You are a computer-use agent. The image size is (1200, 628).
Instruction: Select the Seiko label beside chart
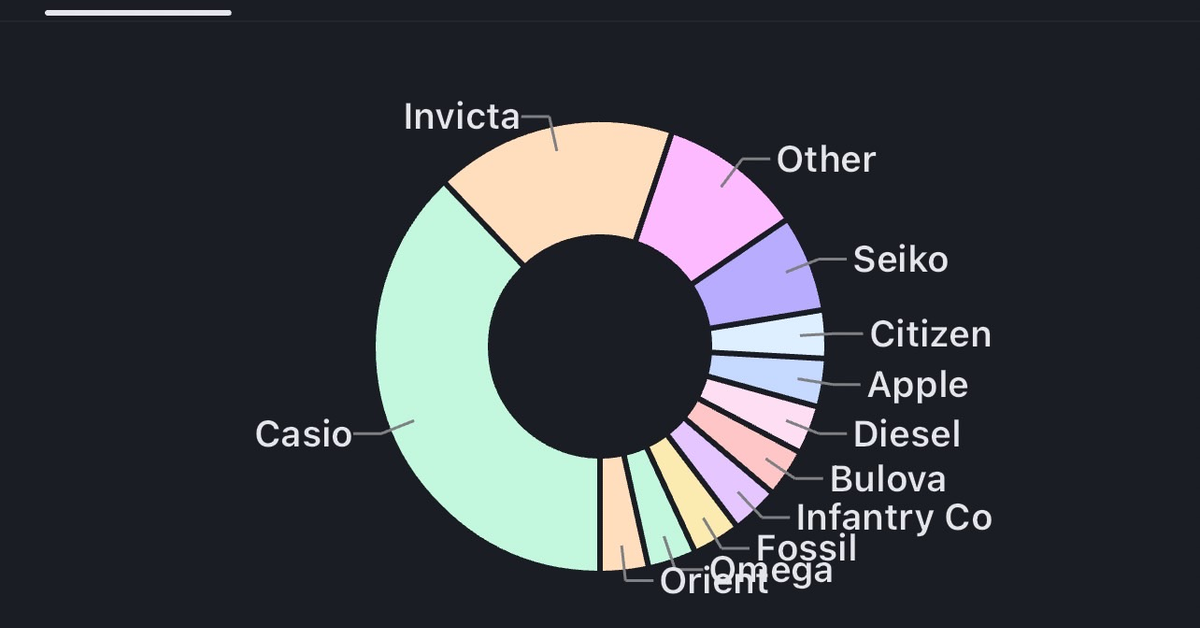click(900, 261)
